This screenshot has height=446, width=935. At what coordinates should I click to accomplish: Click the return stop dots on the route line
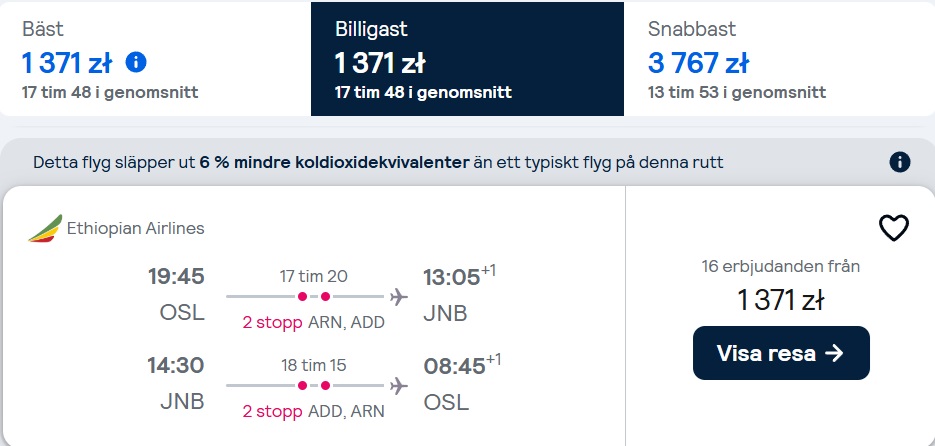point(314,386)
